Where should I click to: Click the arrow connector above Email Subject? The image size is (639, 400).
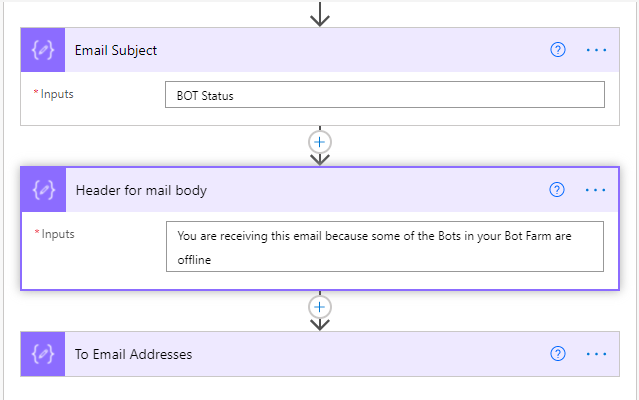click(x=320, y=15)
